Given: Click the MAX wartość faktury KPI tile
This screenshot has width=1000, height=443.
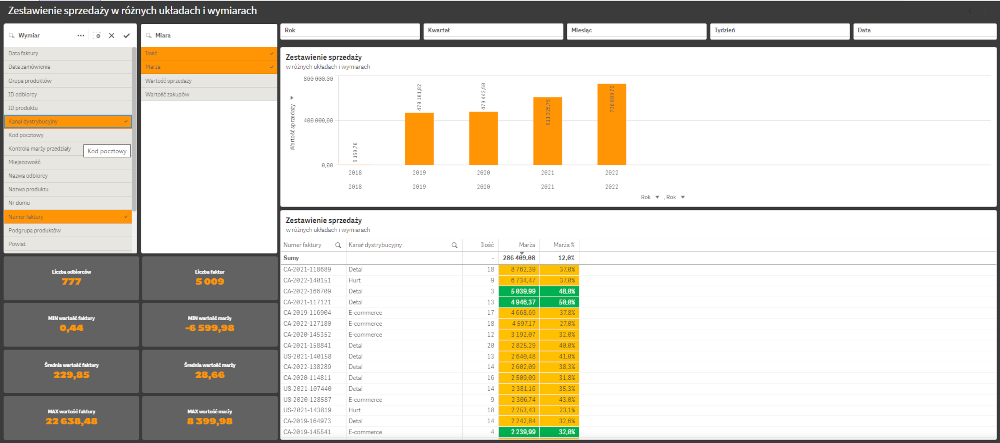Looking at the screenshot, I should 71,417.
